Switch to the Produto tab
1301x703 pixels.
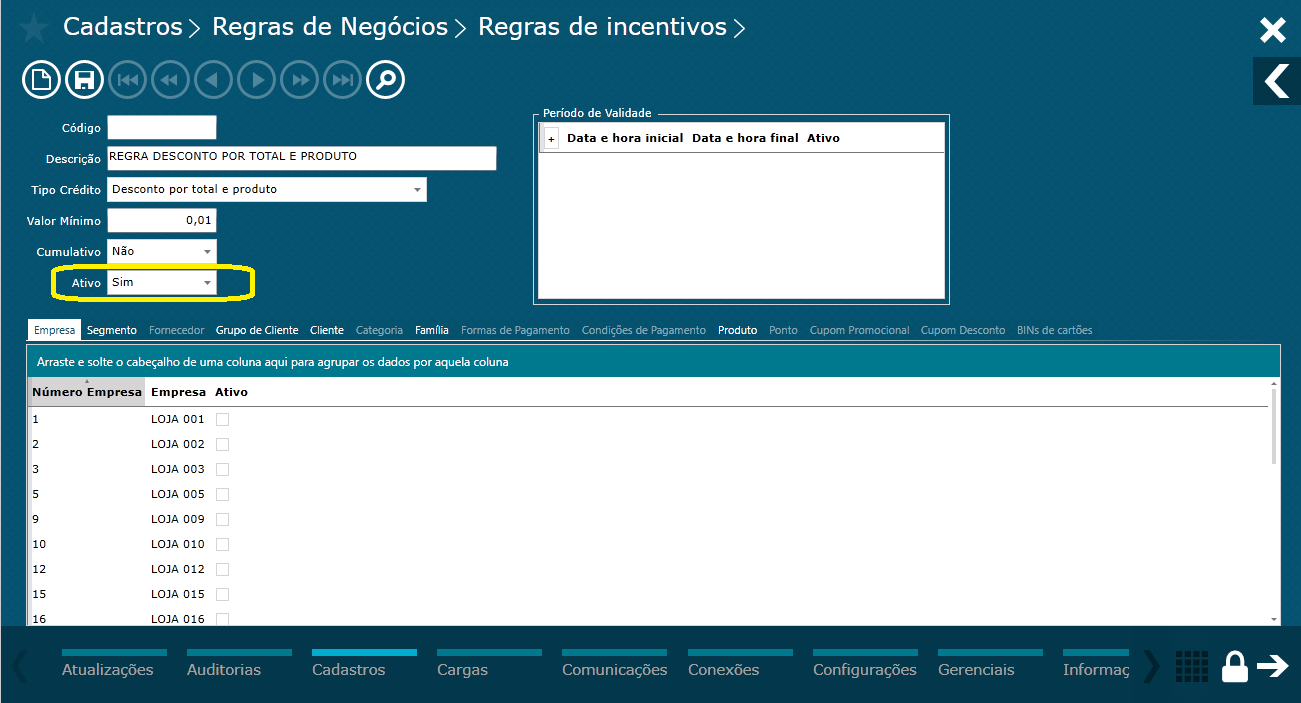[737, 329]
